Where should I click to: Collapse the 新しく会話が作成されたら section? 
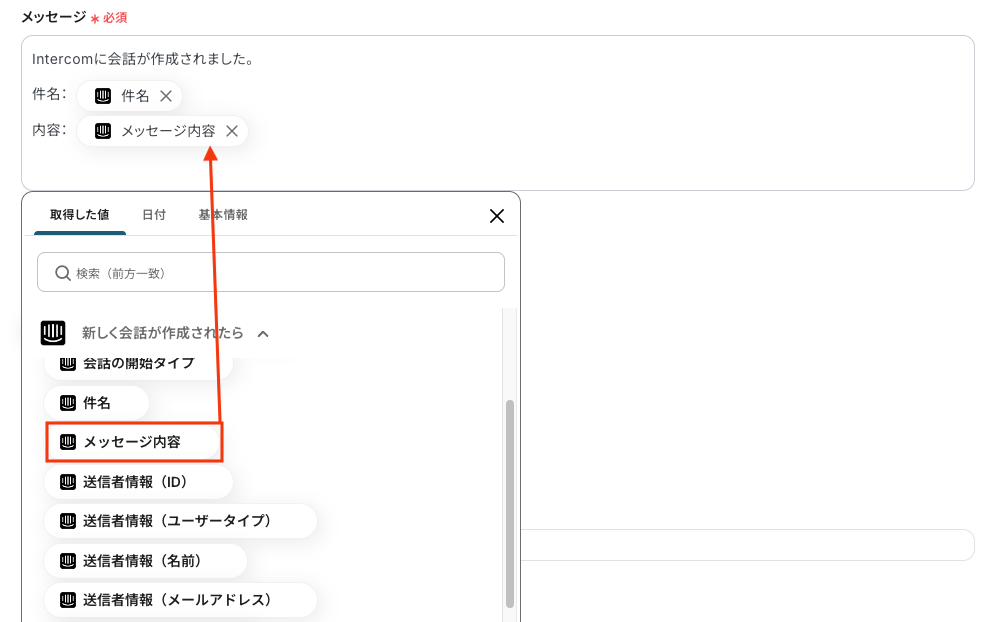263,334
